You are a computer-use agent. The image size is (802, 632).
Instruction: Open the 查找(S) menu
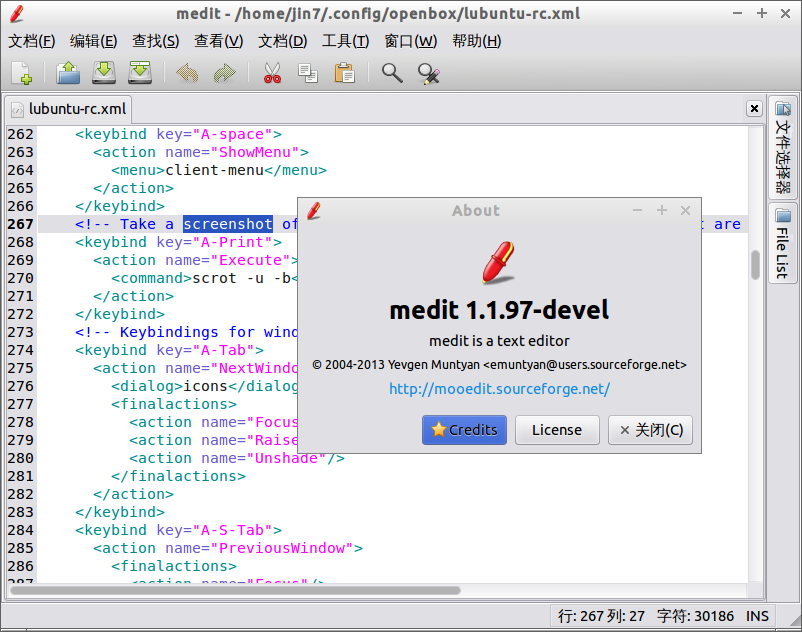155,41
